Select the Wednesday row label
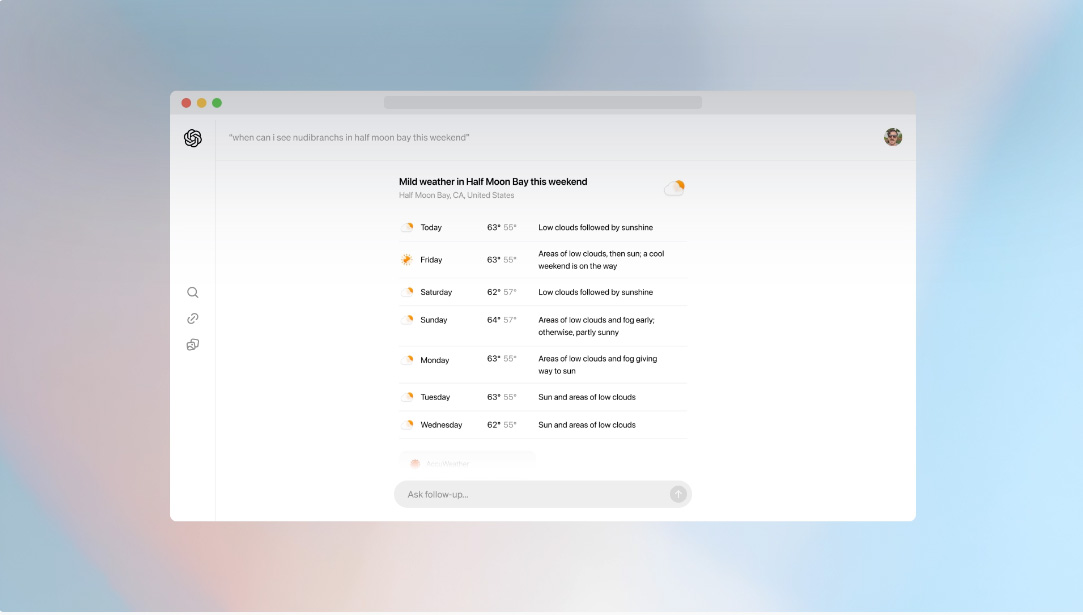Viewport: 1083px width, 615px height. point(441,425)
